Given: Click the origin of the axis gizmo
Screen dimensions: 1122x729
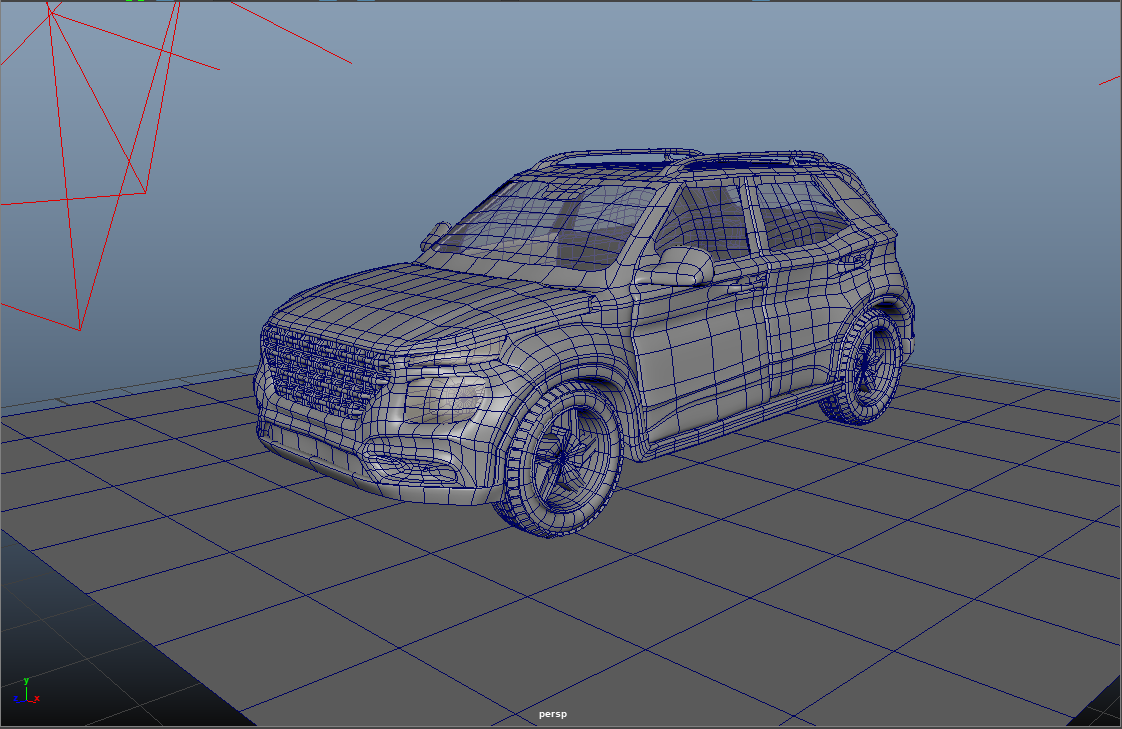Looking at the screenshot, I should click(x=26, y=700).
